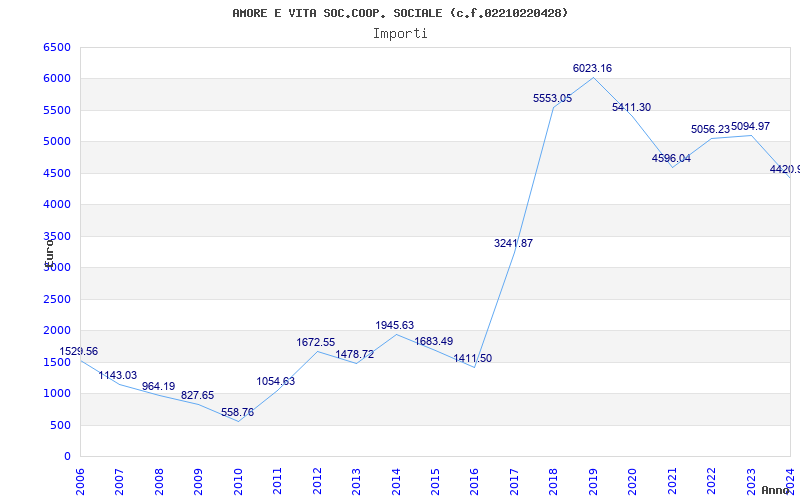Click the 1054.63 data label
This screenshot has height=500, width=800.
click(x=276, y=381)
